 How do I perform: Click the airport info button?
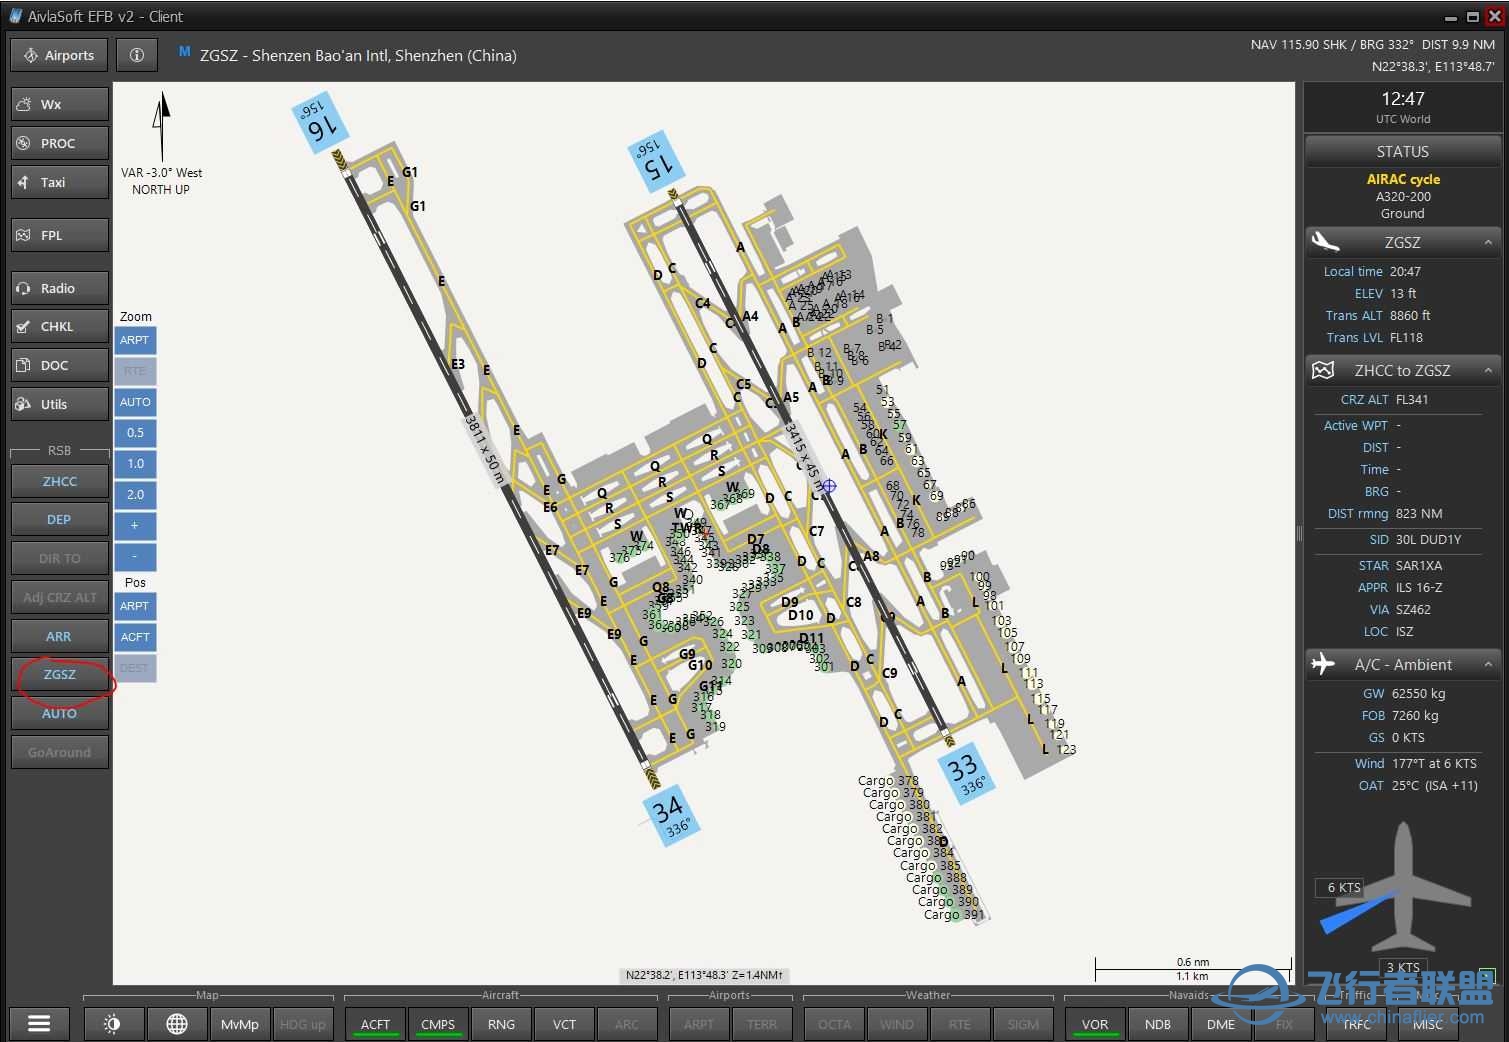pyautogui.click(x=136, y=55)
